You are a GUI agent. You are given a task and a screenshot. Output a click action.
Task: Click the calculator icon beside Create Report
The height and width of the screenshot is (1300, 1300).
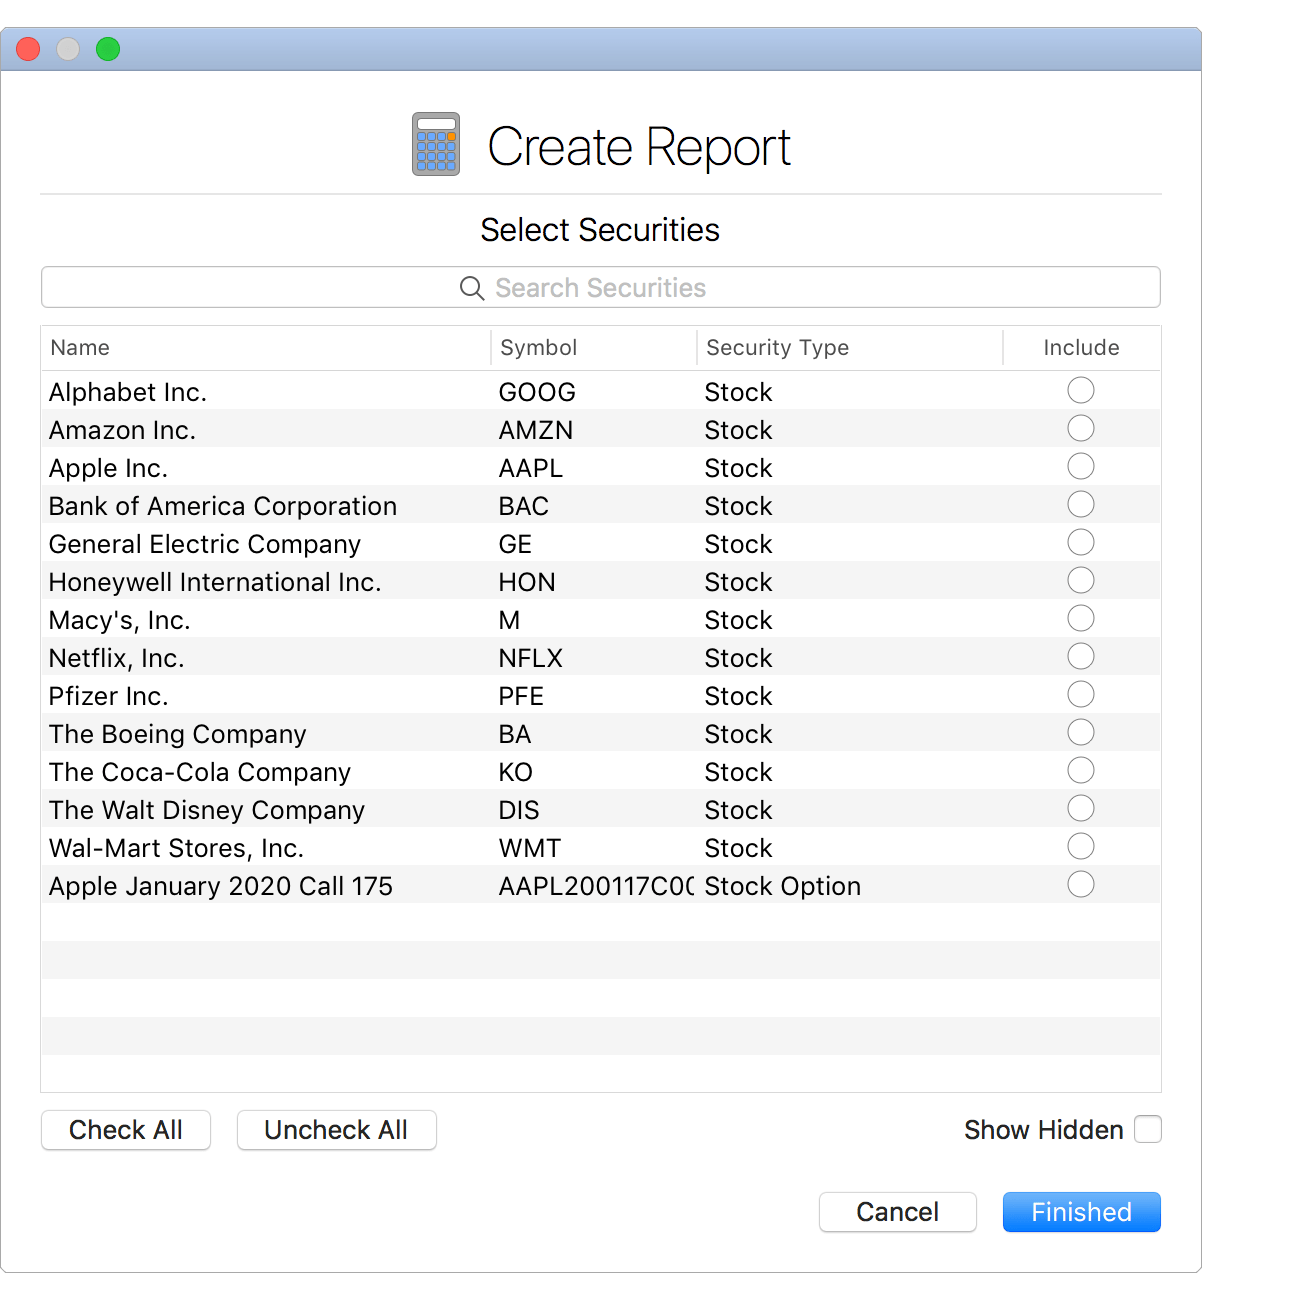[x=436, y=144]
